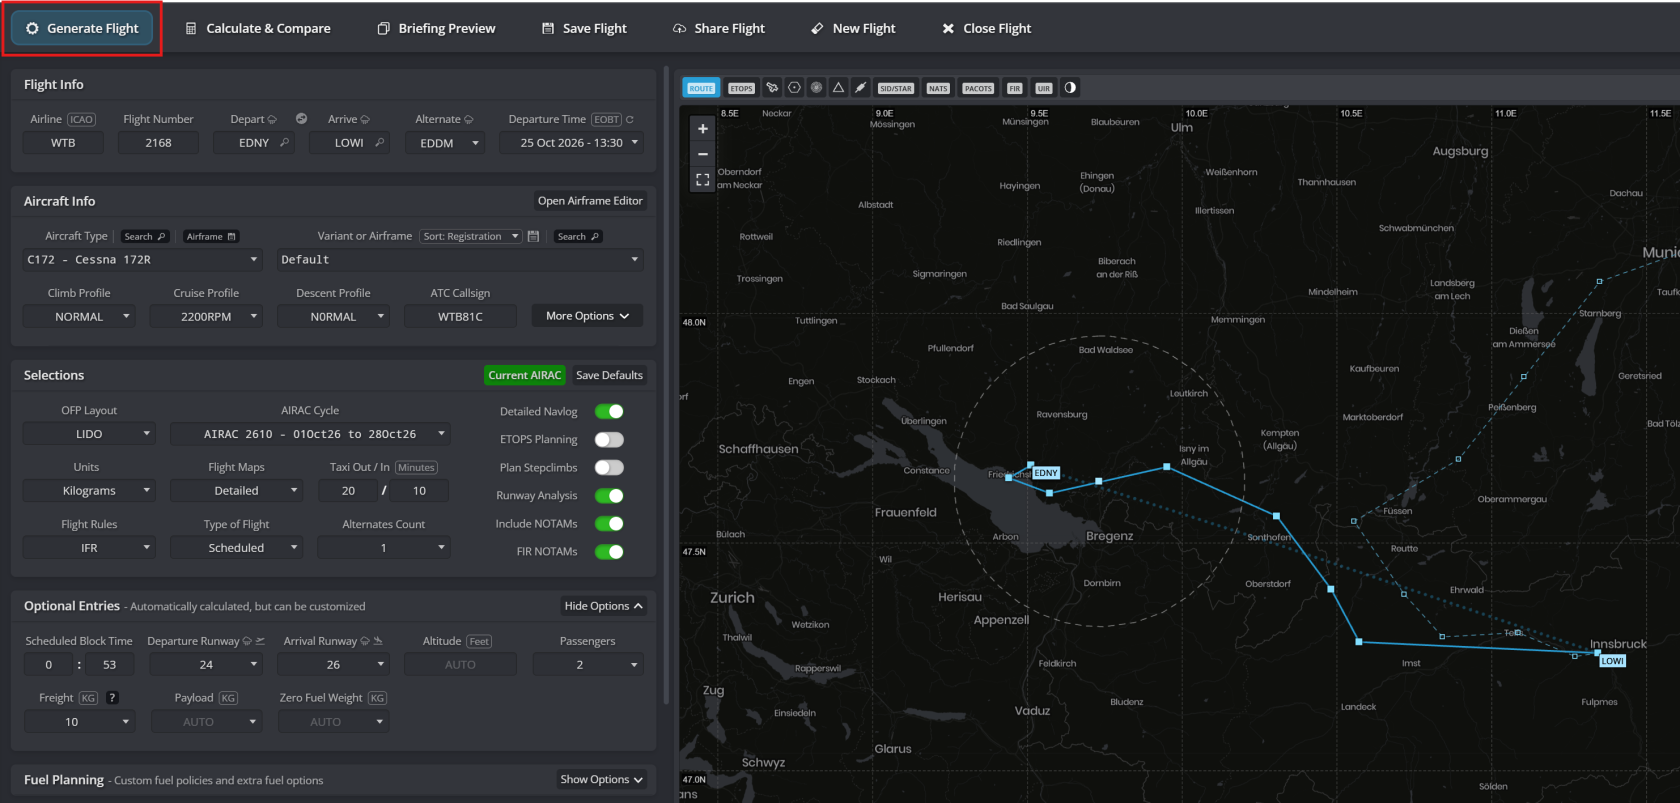Toggle the hexagon airspace icon on the map toolbar
Image resolution: width=1680 pixels, height=803 pixels.
(794, 88)
